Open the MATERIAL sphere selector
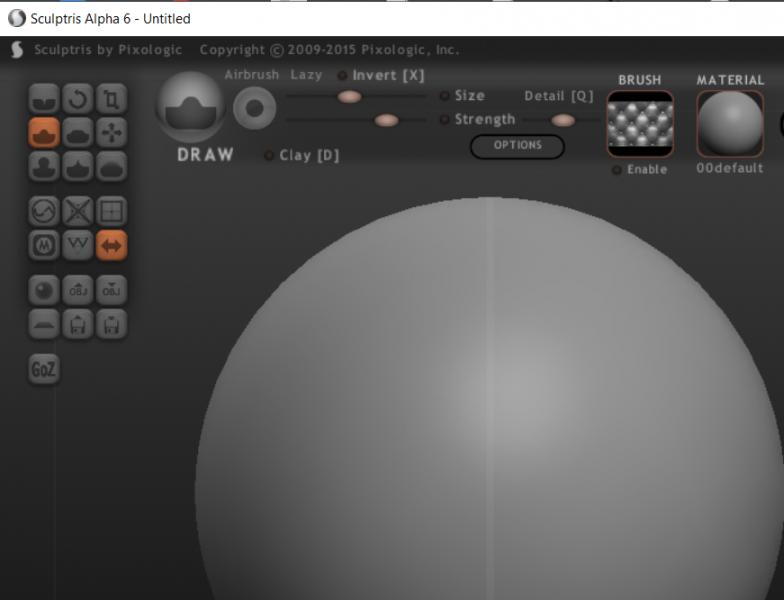The image size is (784, 600). click(729, 124)
